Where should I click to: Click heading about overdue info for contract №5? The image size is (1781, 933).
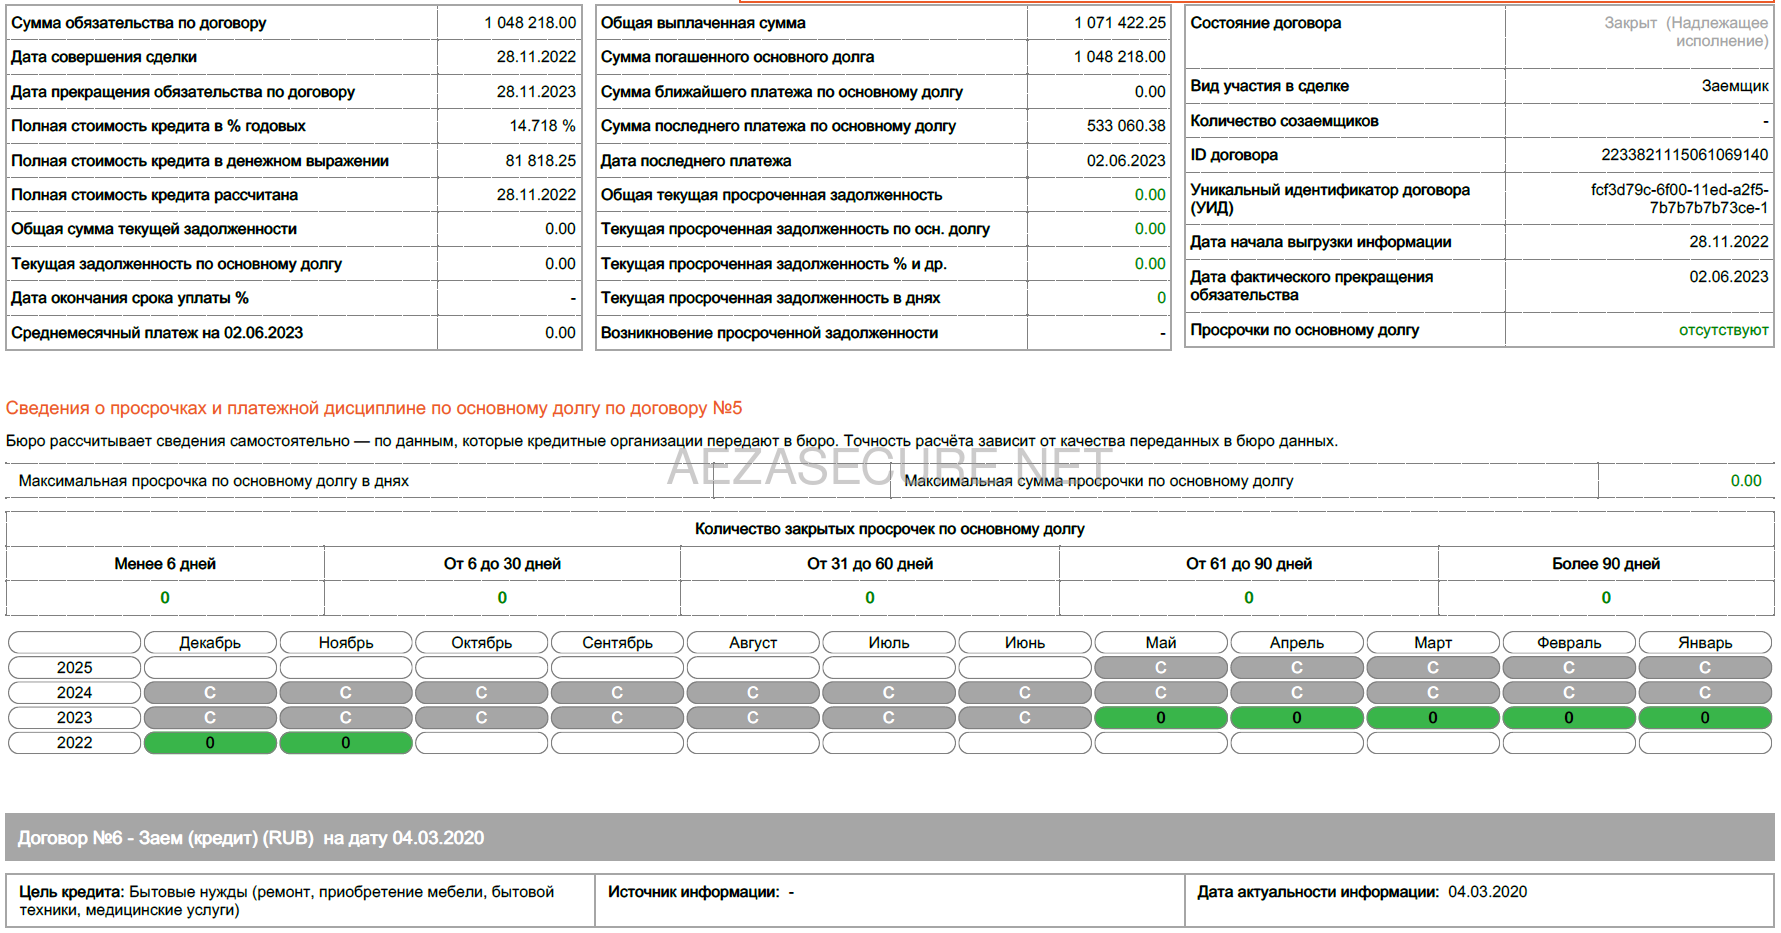(374, 408)
